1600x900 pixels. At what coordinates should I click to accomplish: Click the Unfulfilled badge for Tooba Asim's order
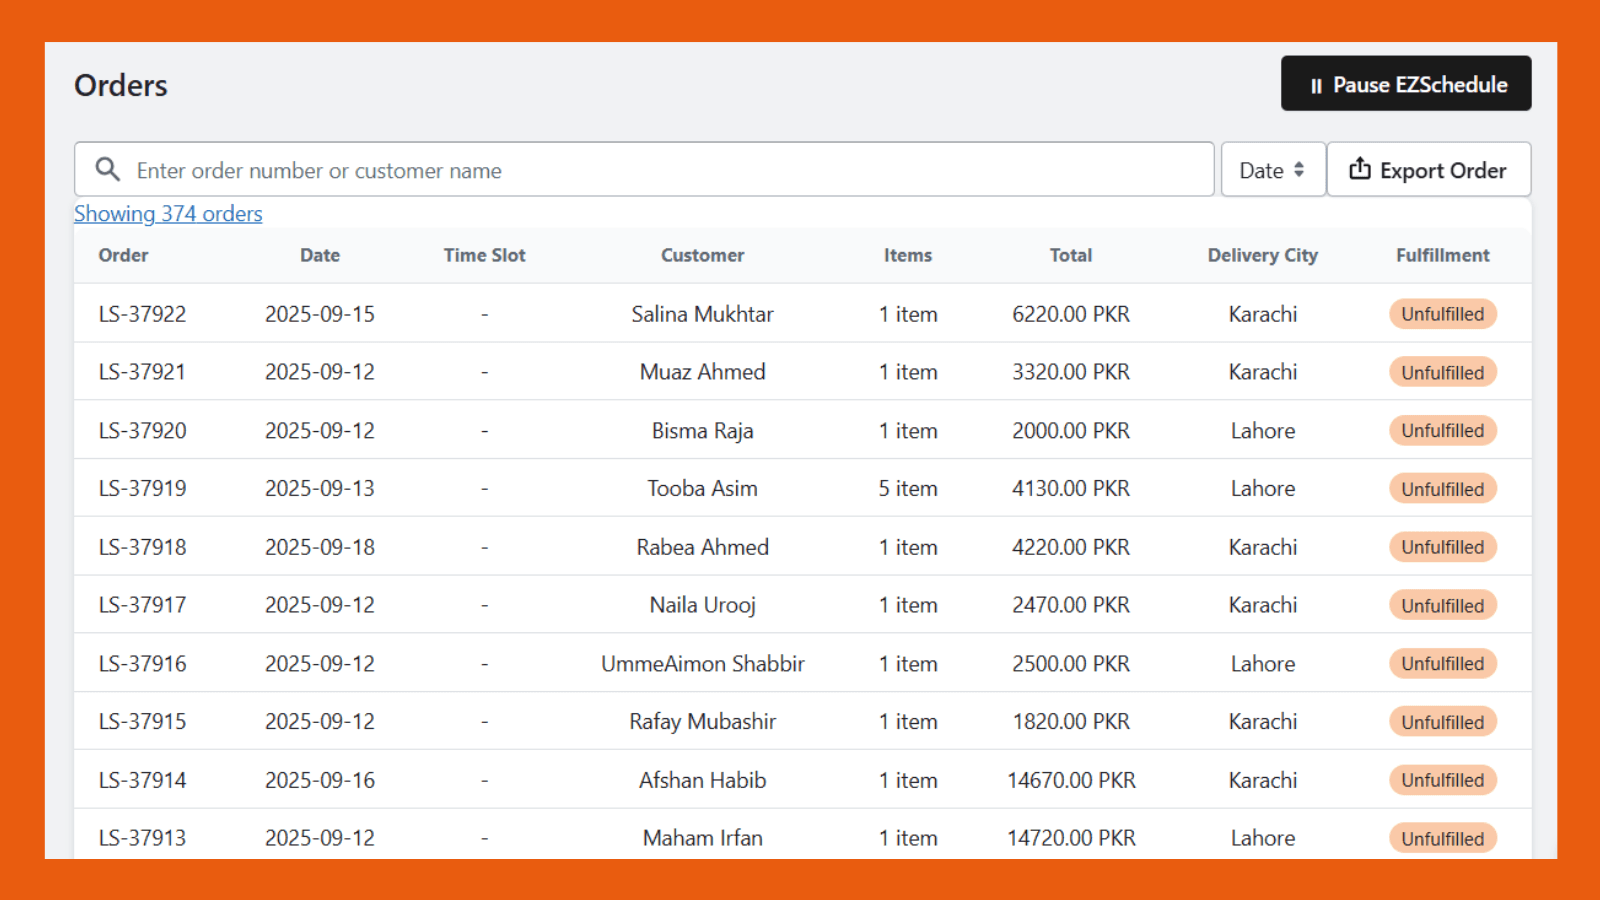click(x=1442, y=488)
